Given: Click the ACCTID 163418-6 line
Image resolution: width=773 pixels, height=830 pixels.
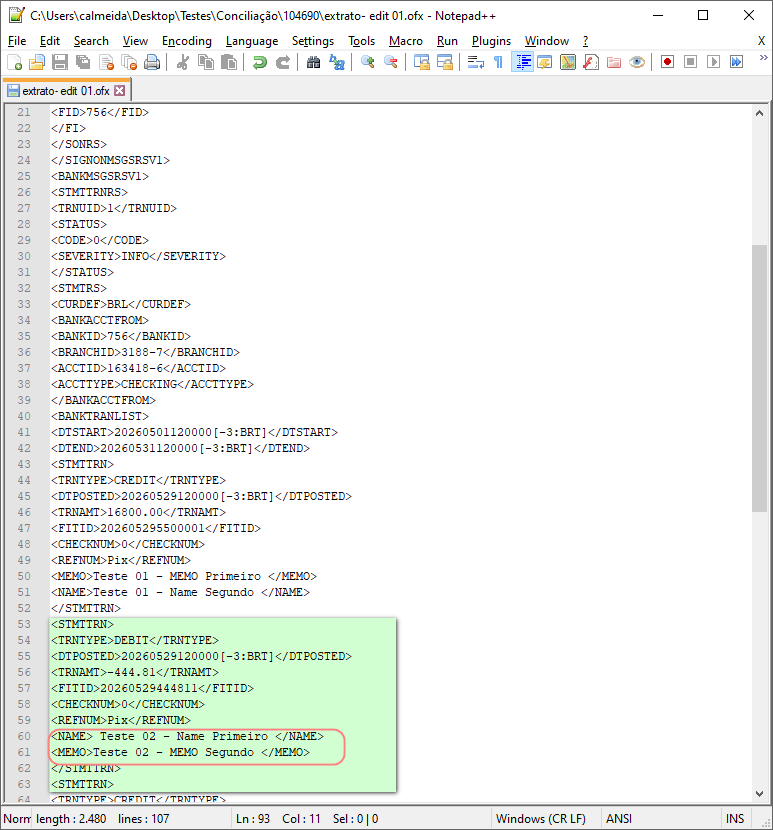Looking at the screenshot, I should pos(138,368).
